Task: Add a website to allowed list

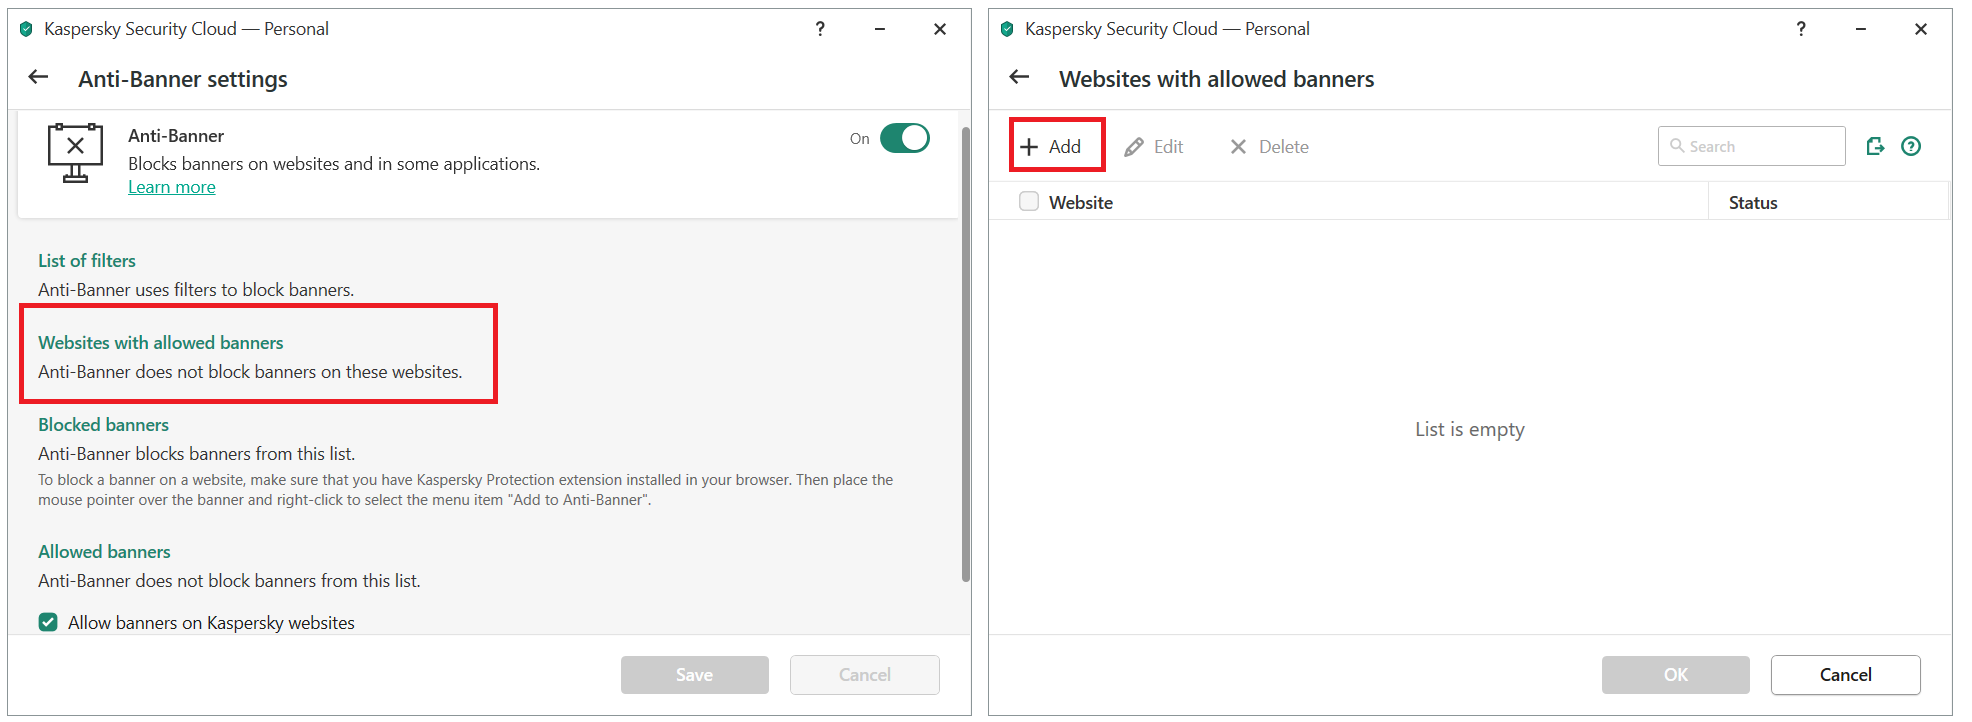Action: click(1051, 147)
